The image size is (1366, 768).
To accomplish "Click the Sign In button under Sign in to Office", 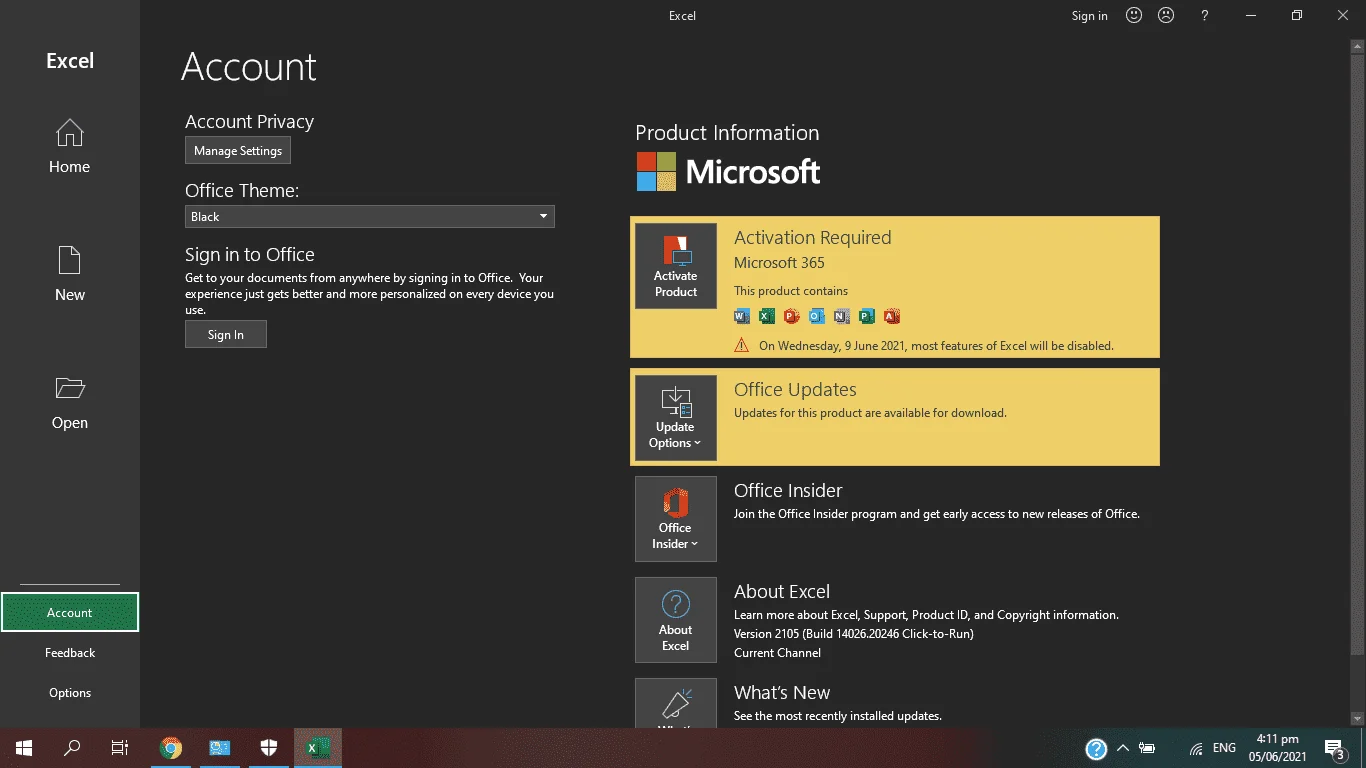I will click(226, 335).
